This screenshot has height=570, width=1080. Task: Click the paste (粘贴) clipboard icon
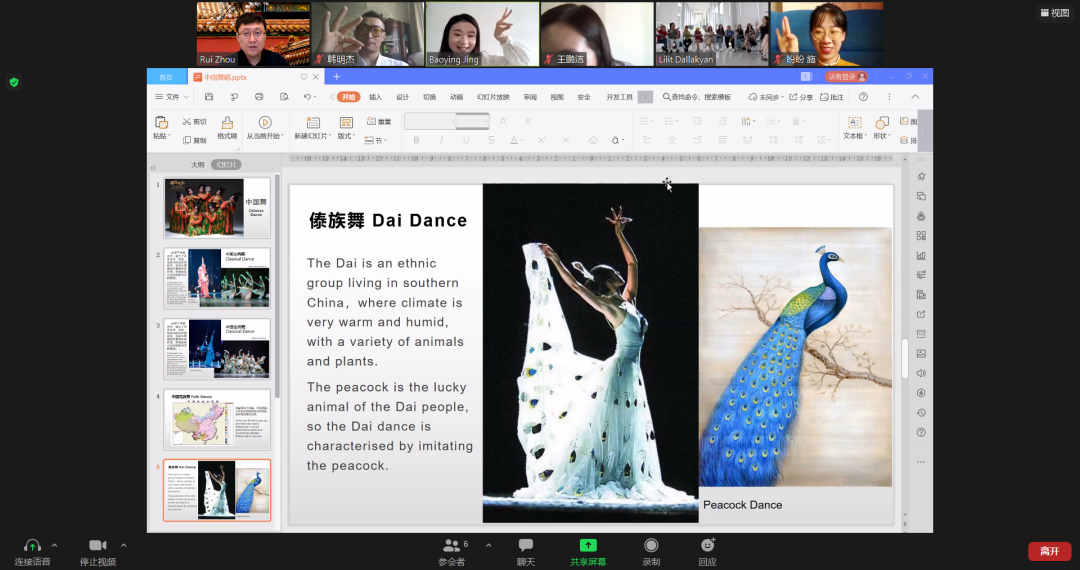coord(161,123)
